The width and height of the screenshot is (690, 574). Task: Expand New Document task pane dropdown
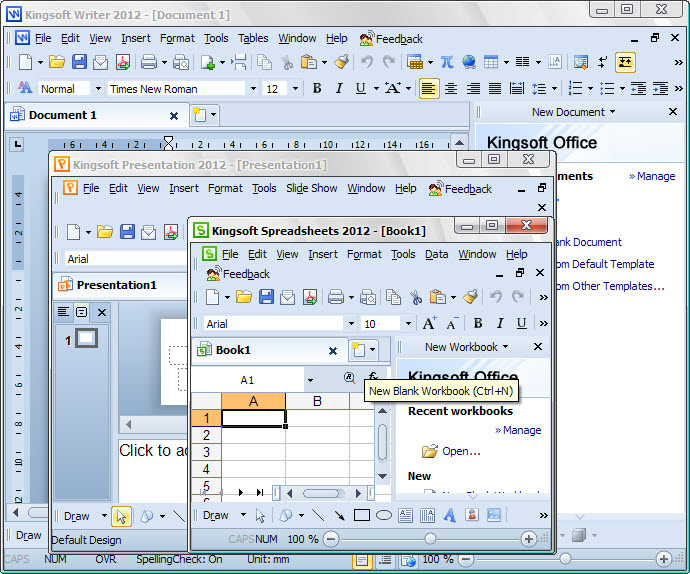pos(612,112)
